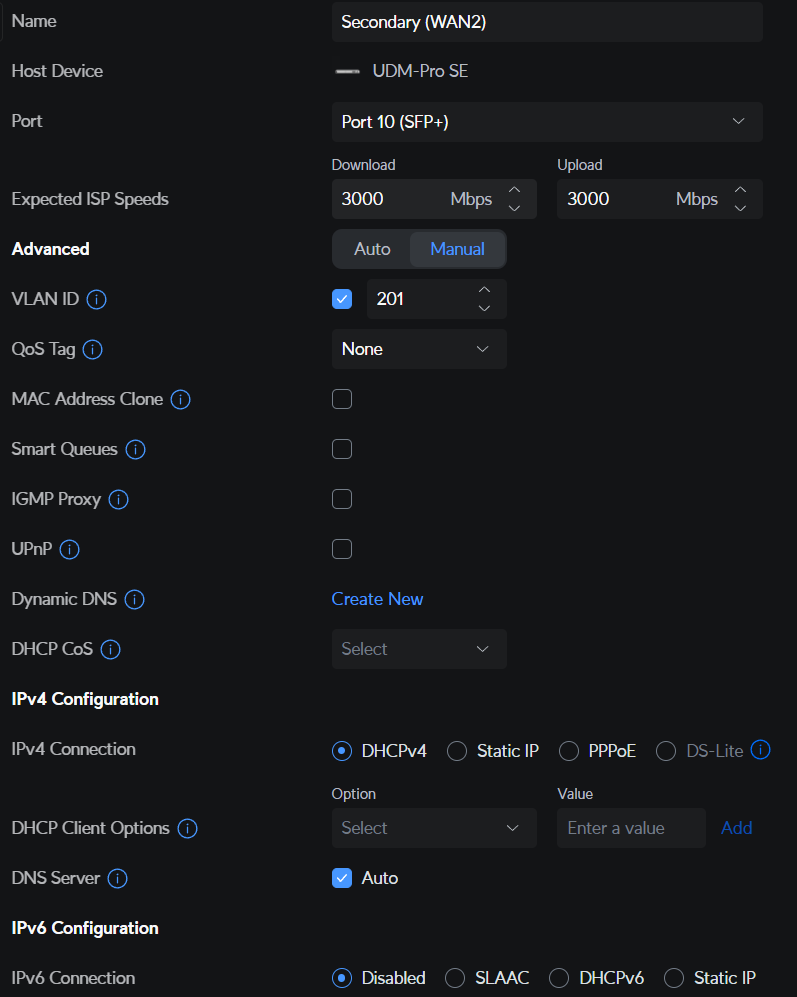Image resolution: width=797 pixels, height=997 pixels.
Task: Click the Name field containing Secondary (WAN2)
Action: 546,22
